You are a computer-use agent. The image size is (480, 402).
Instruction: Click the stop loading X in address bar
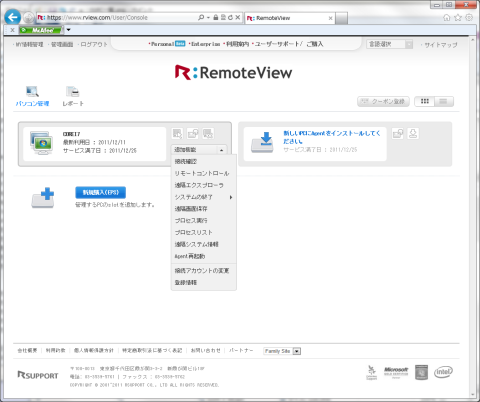pos(238,17)
